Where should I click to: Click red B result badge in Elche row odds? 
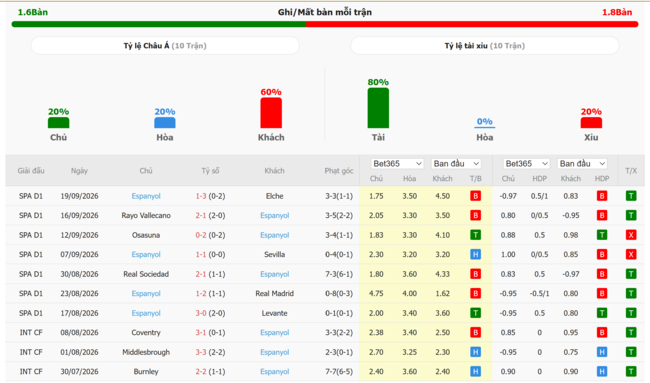pos(475,196)
